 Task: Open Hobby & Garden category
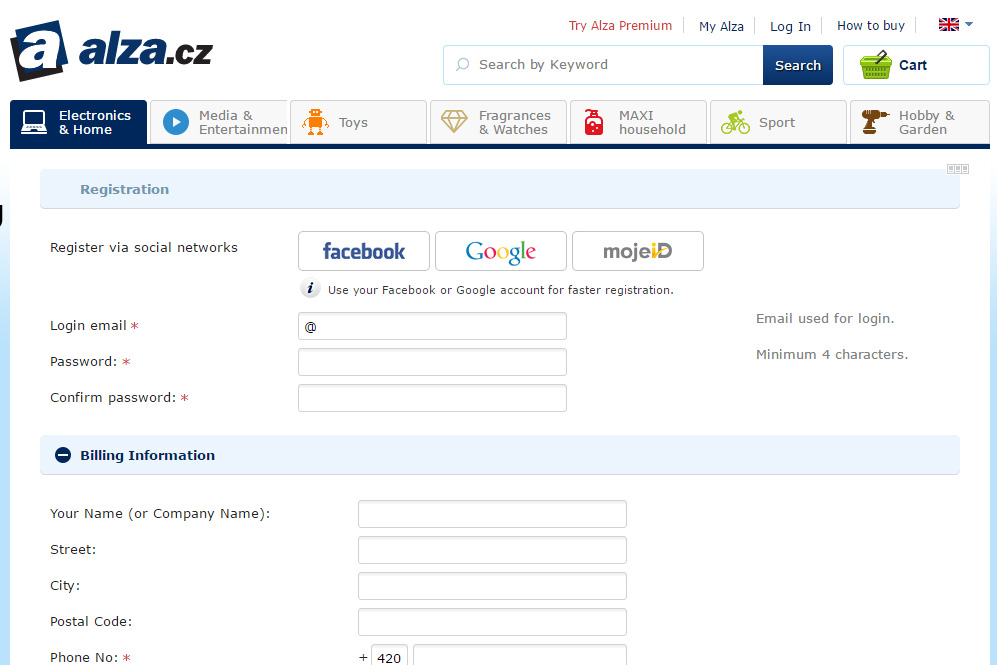(919, 122)
